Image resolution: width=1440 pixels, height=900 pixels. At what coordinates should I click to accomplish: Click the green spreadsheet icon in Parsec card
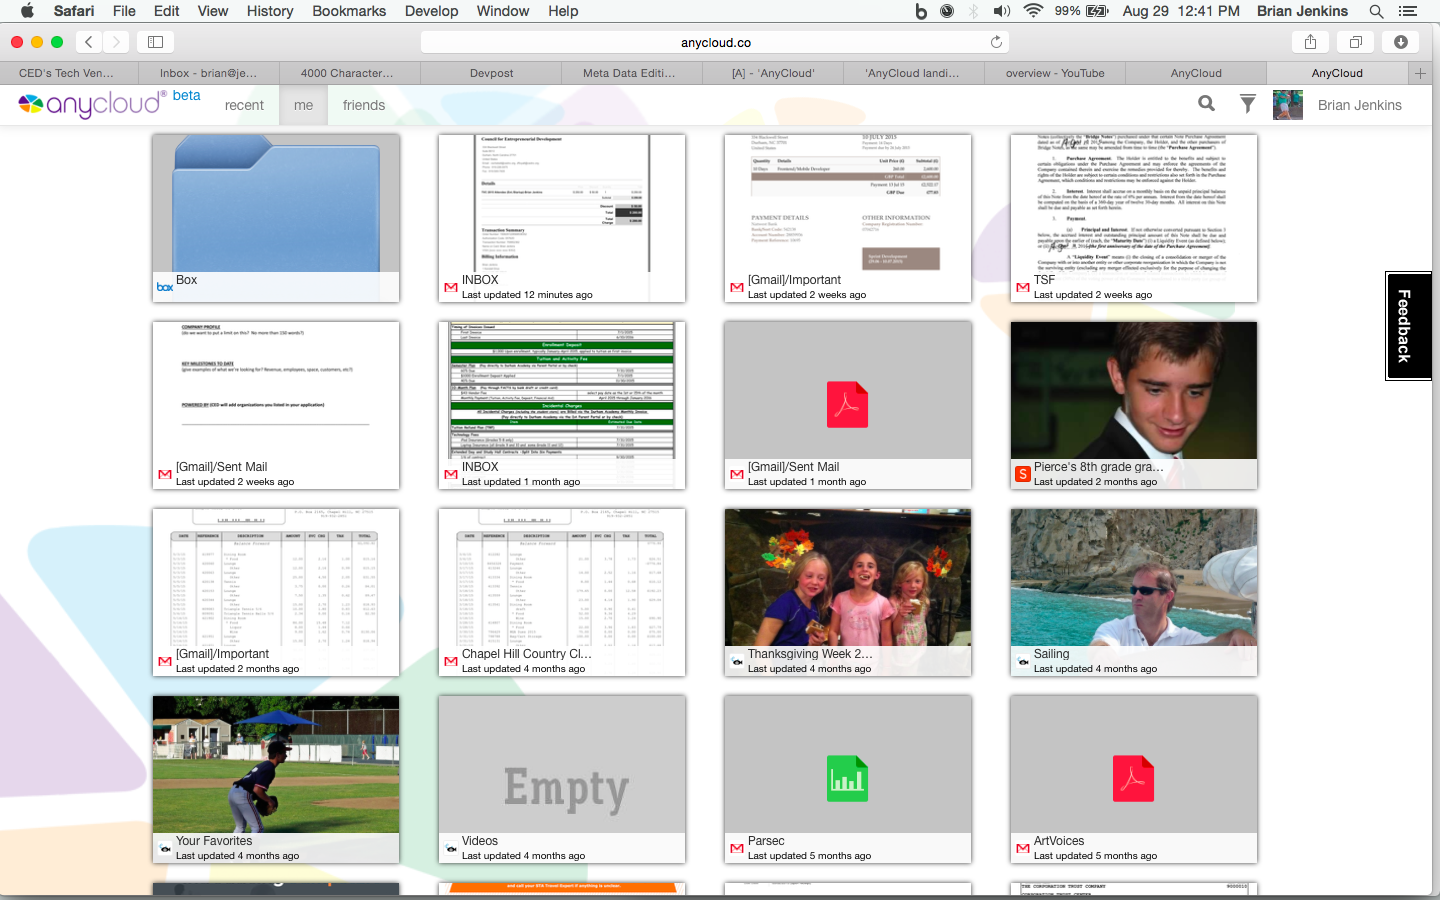(847, 778)
